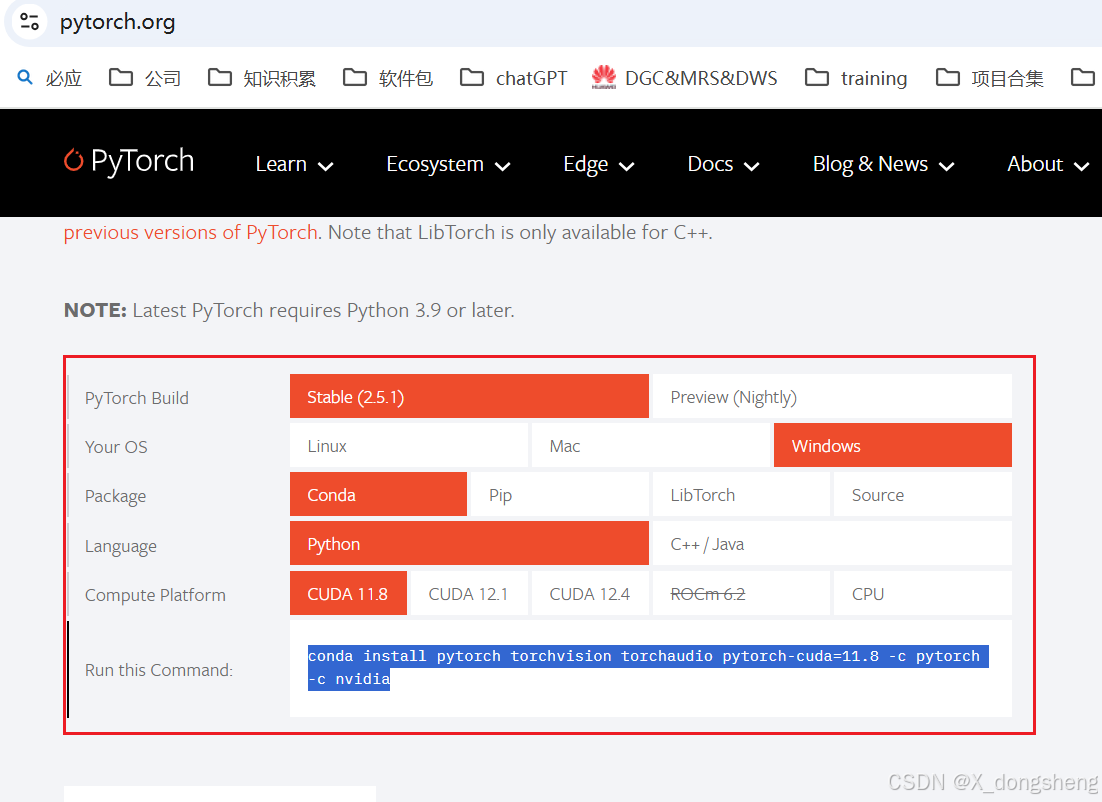
Task: Click the NOTE about Python 3.9 requirement
Action: pos(289,311)
